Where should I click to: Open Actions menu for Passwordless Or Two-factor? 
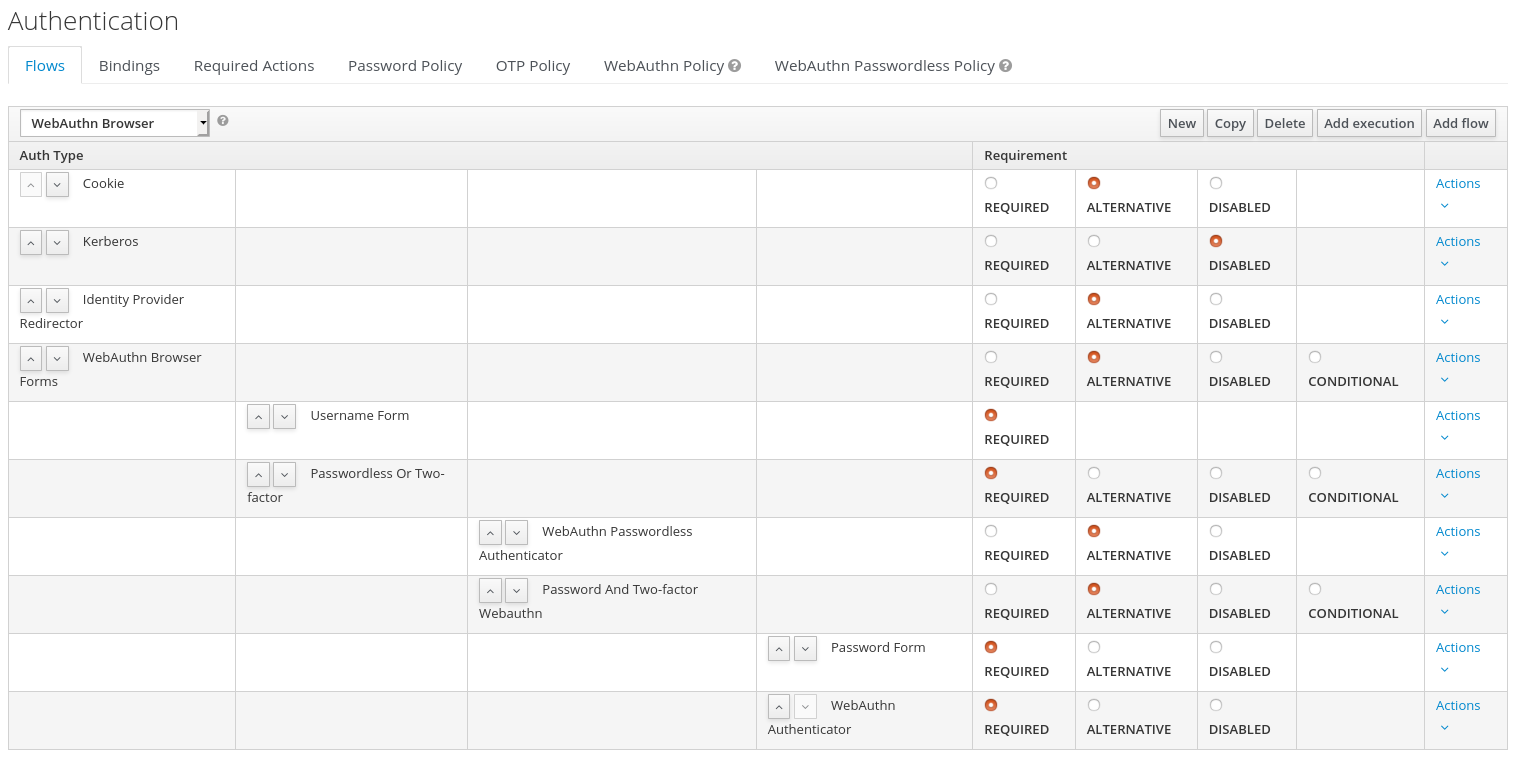pyautogui.click(x=1457, y=484)
